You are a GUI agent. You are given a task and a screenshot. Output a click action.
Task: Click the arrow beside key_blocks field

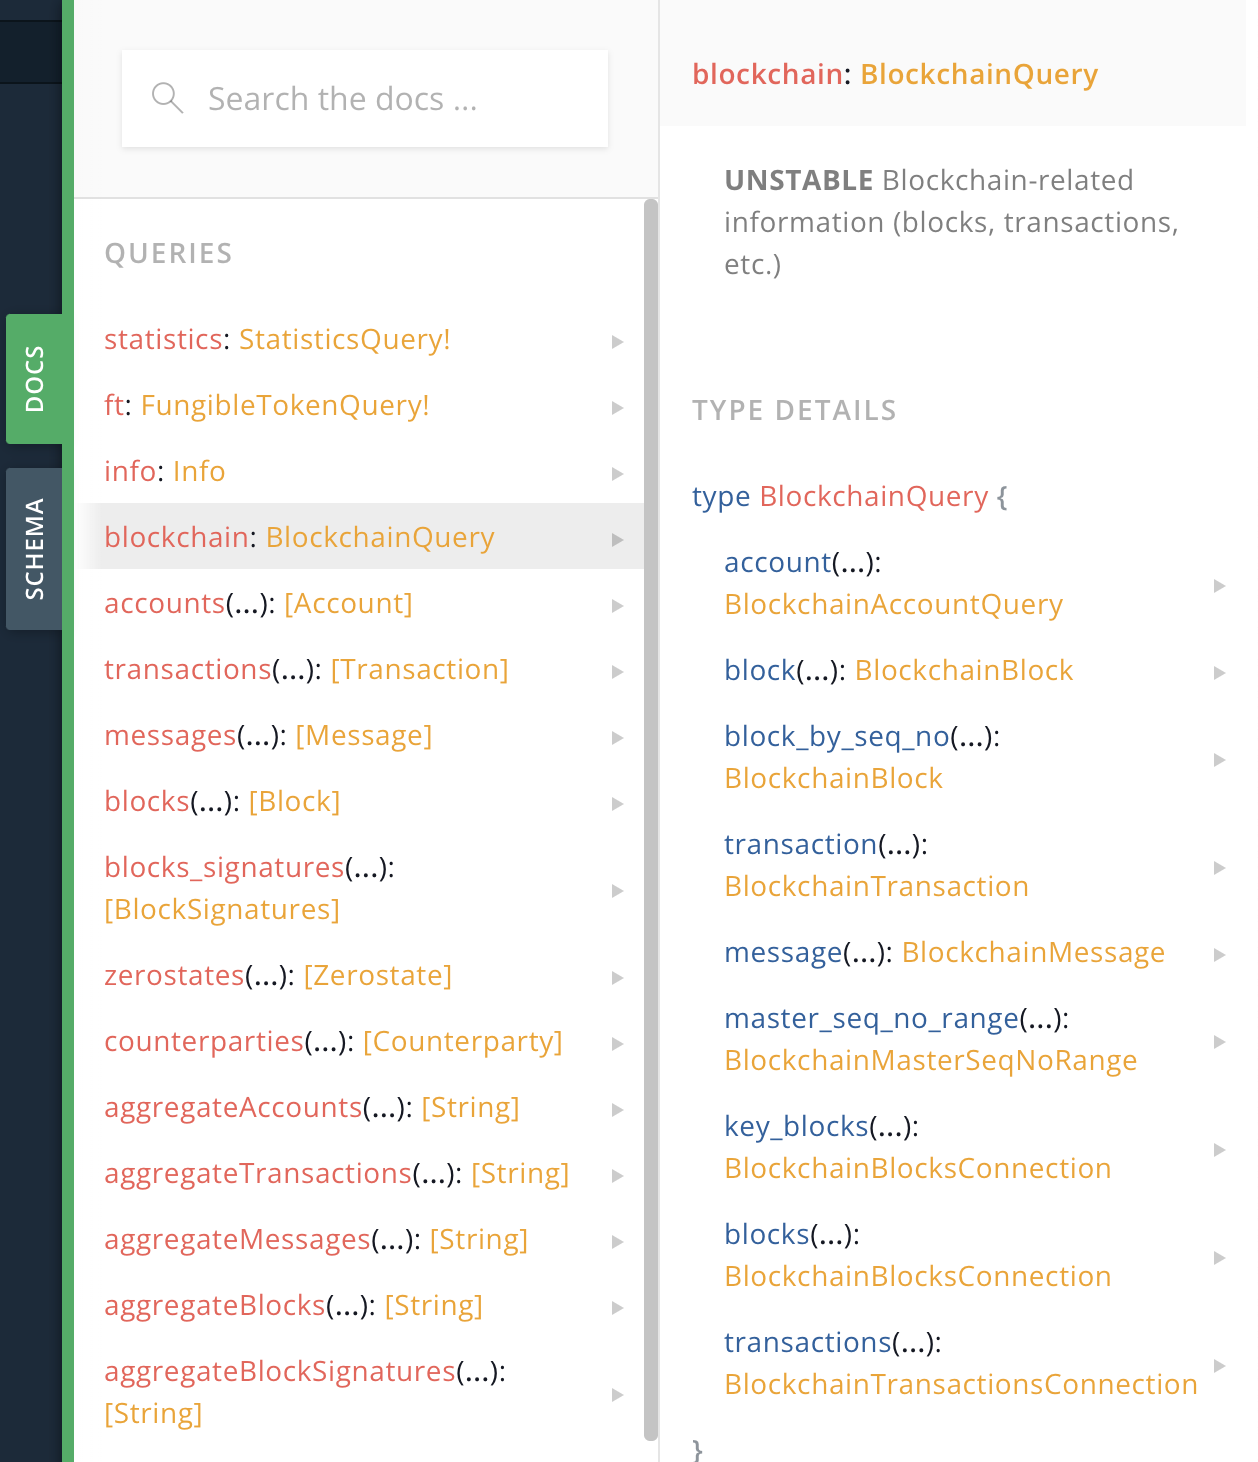(1220, 1150)
